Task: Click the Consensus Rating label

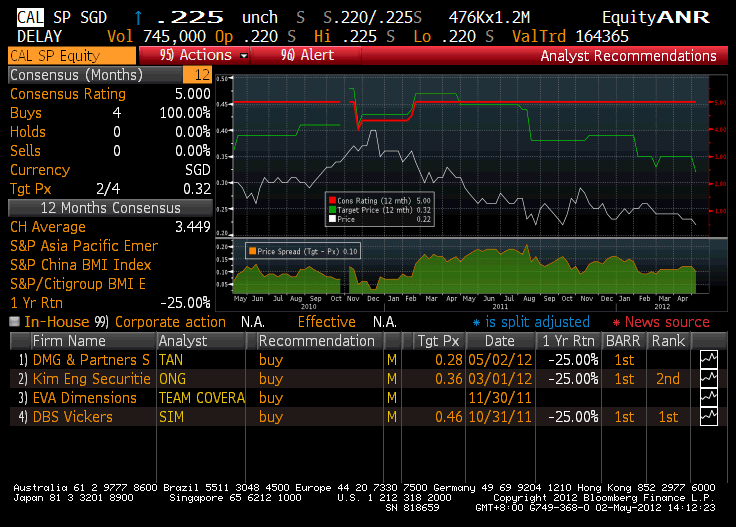Action: [x=68, y=94]
